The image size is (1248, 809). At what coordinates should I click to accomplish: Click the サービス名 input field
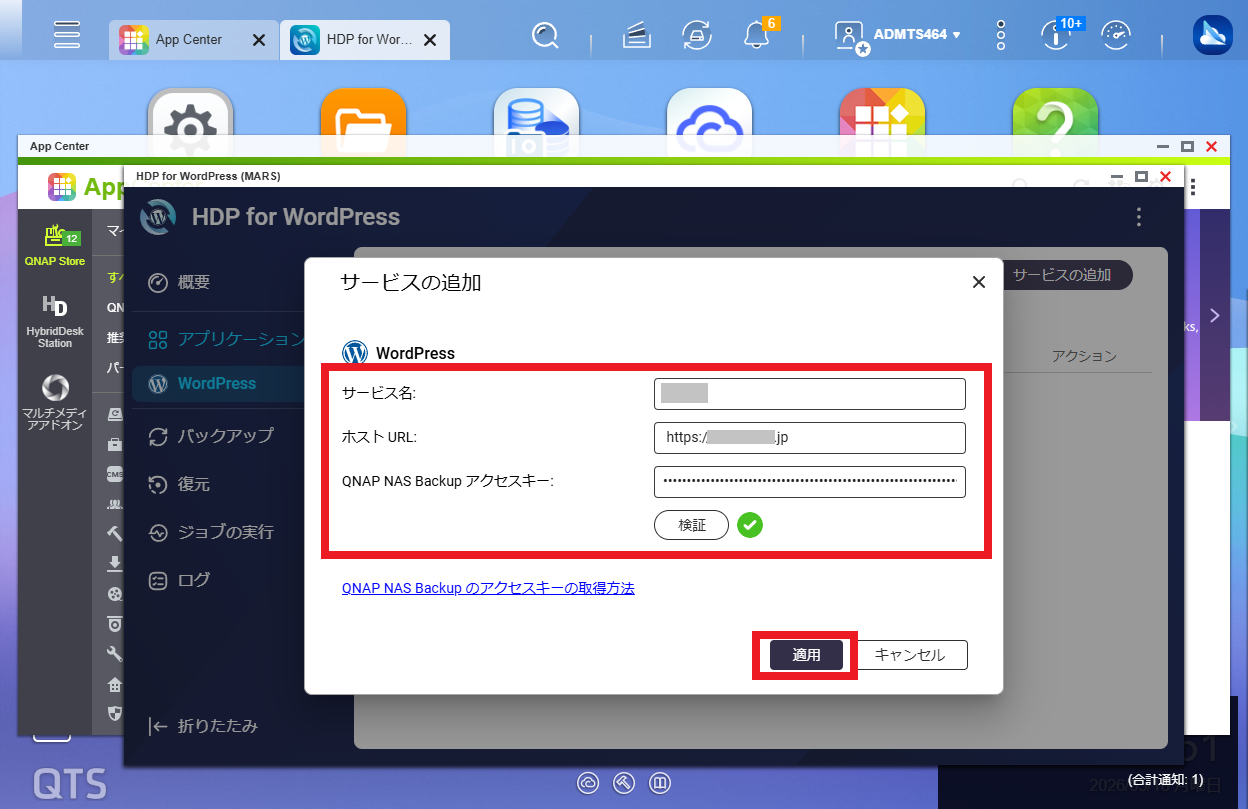[x=810, y=393]
